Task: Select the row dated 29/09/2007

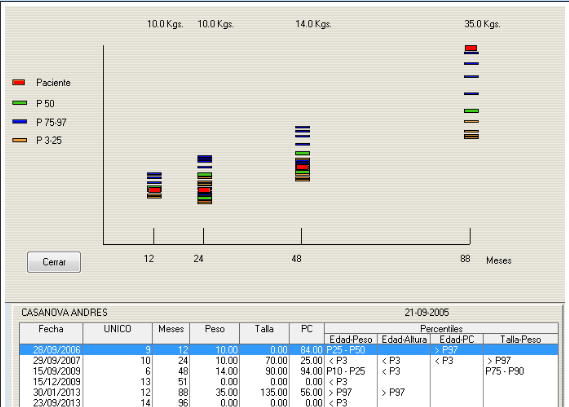Action: click(x=289, y=361)
